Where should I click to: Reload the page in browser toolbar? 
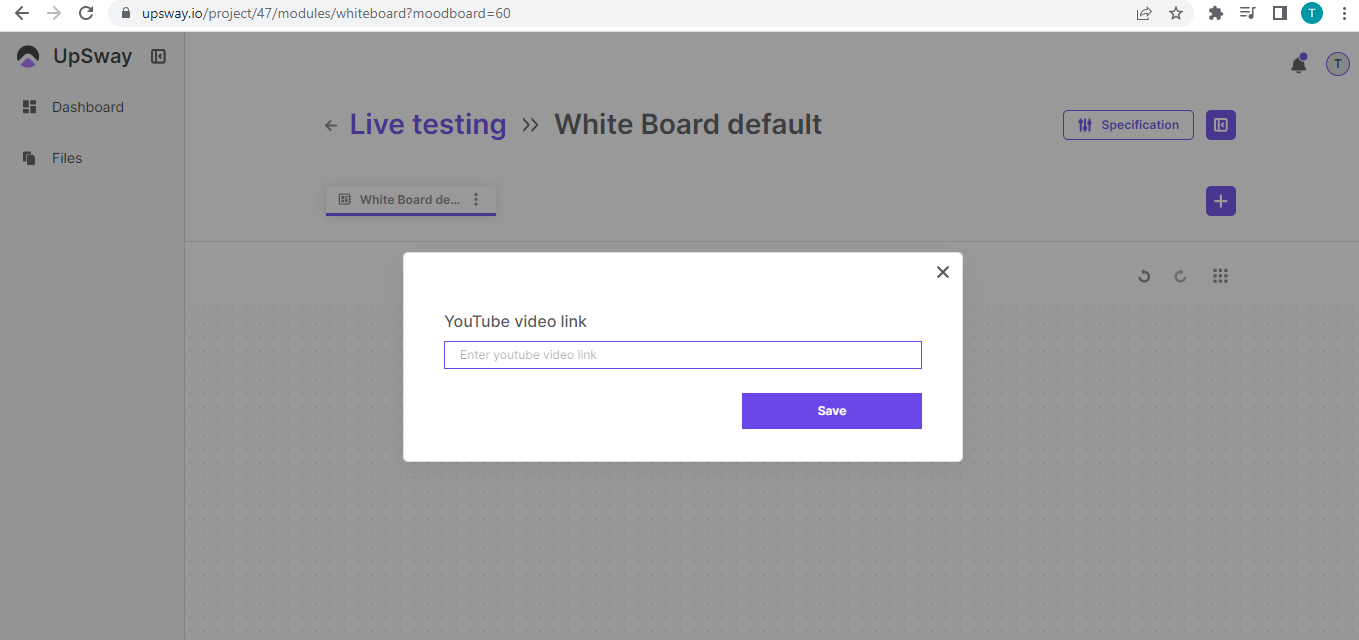[86, 13]
